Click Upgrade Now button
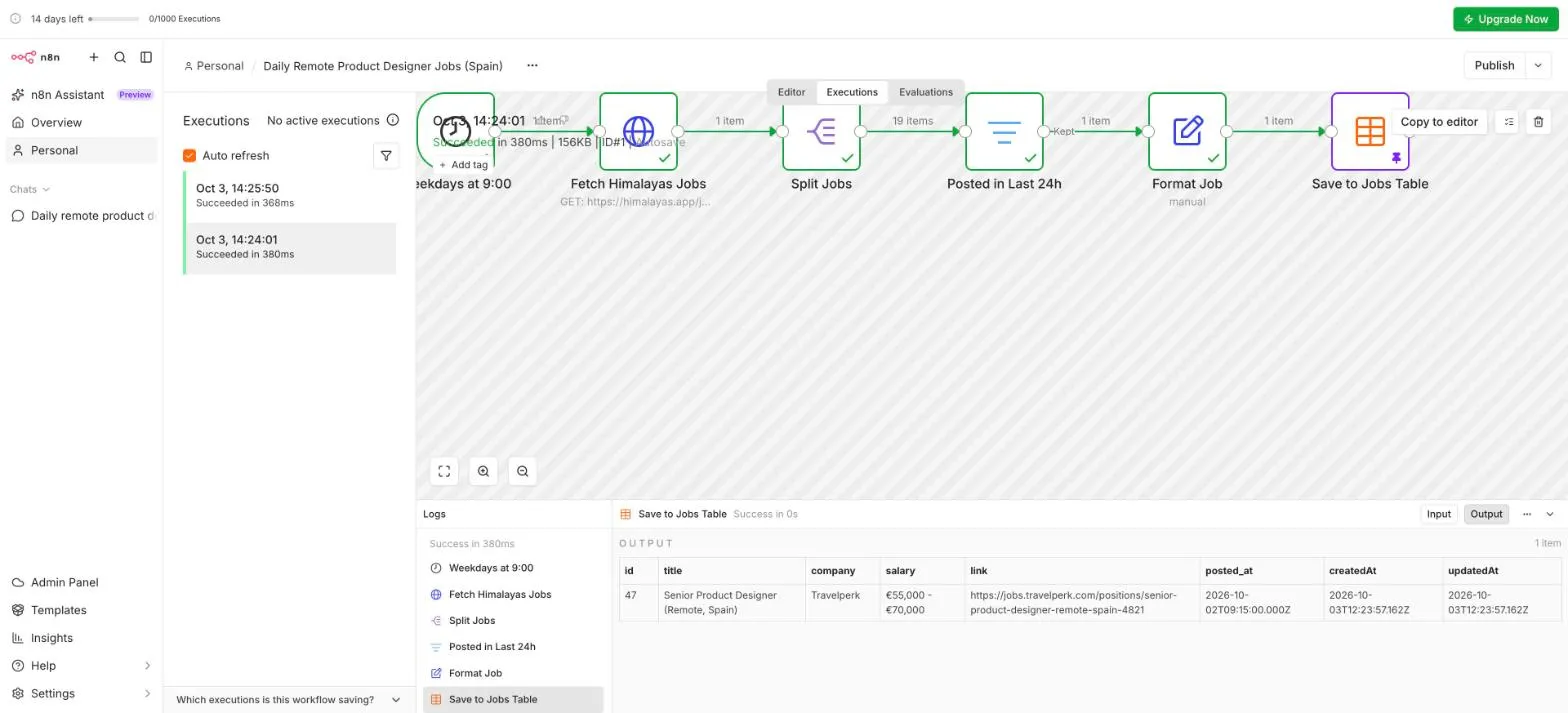Screen dimensions: 1568x713 coord(1505,19)
